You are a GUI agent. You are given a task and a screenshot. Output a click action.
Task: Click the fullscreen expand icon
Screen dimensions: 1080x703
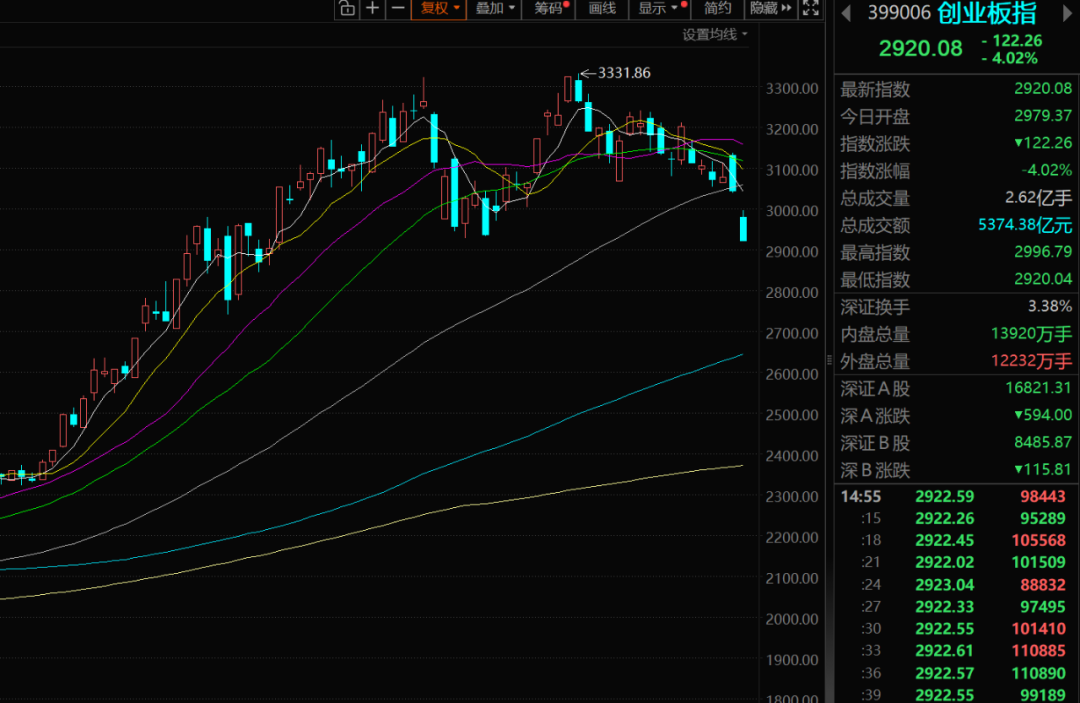click(811, 9)
